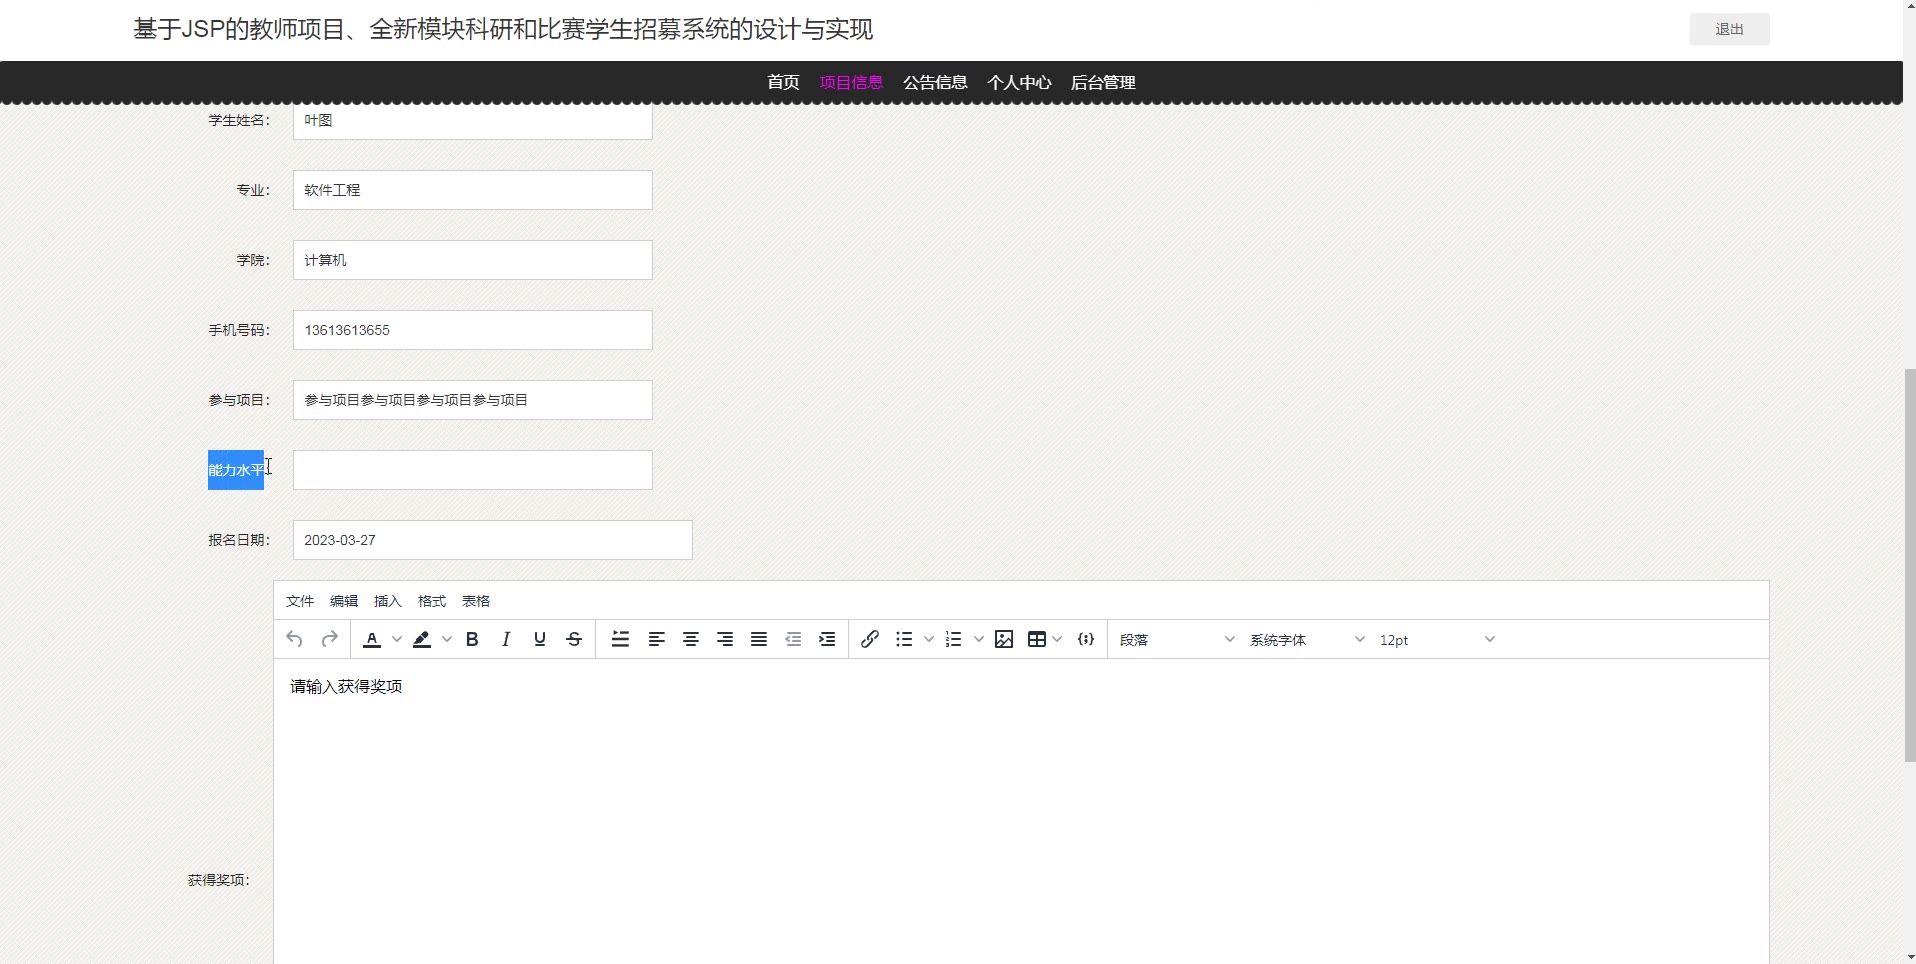This screenshot has height=964, width=1916.
Task: Open the 插入 menu in editor
Action: [x=387, y=601]
